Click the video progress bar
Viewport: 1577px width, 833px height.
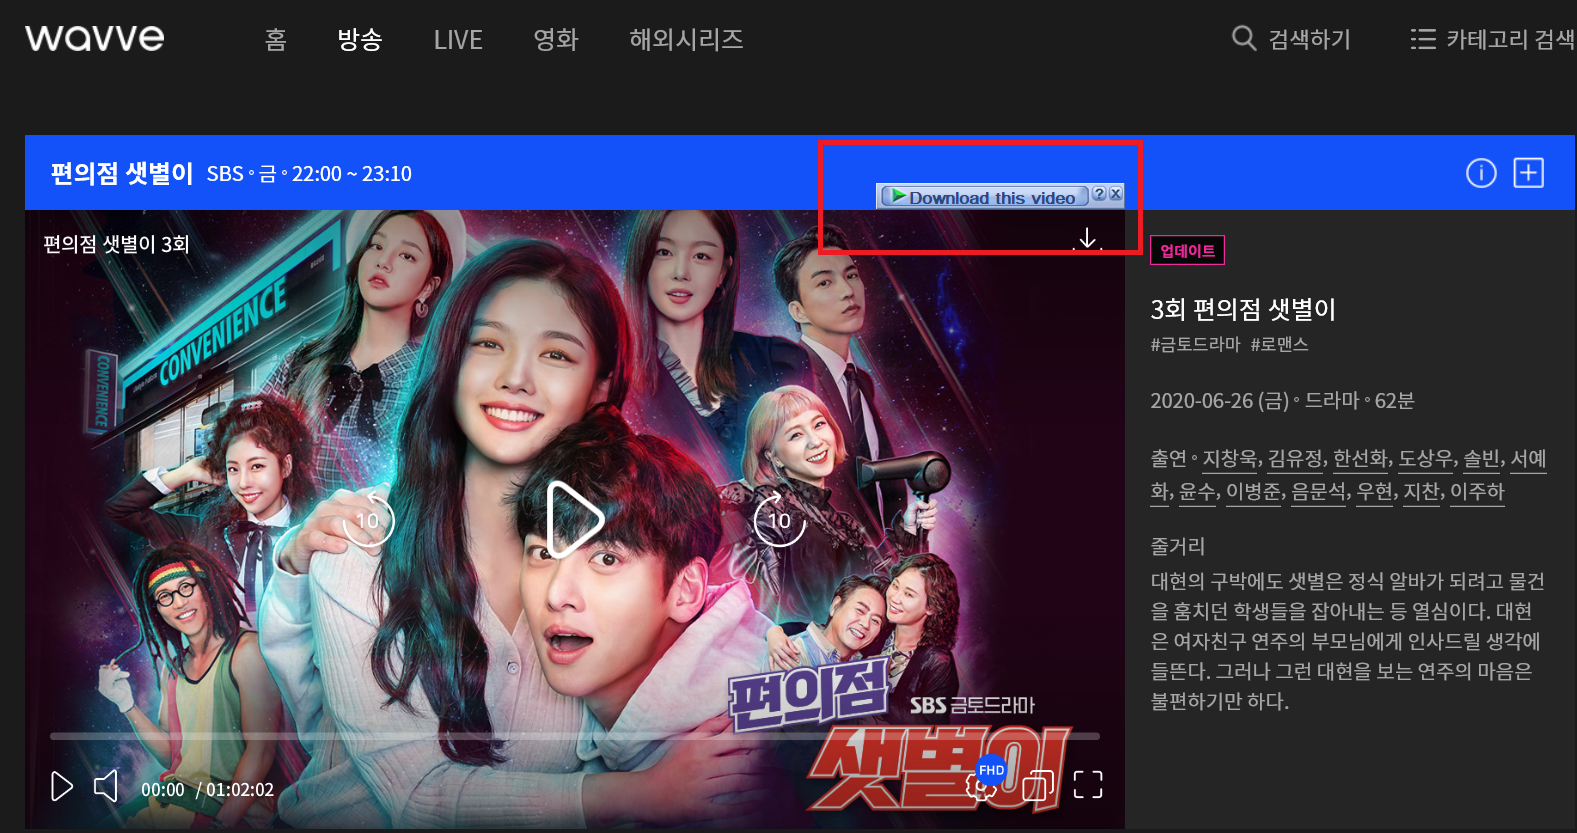pos(575,736)
